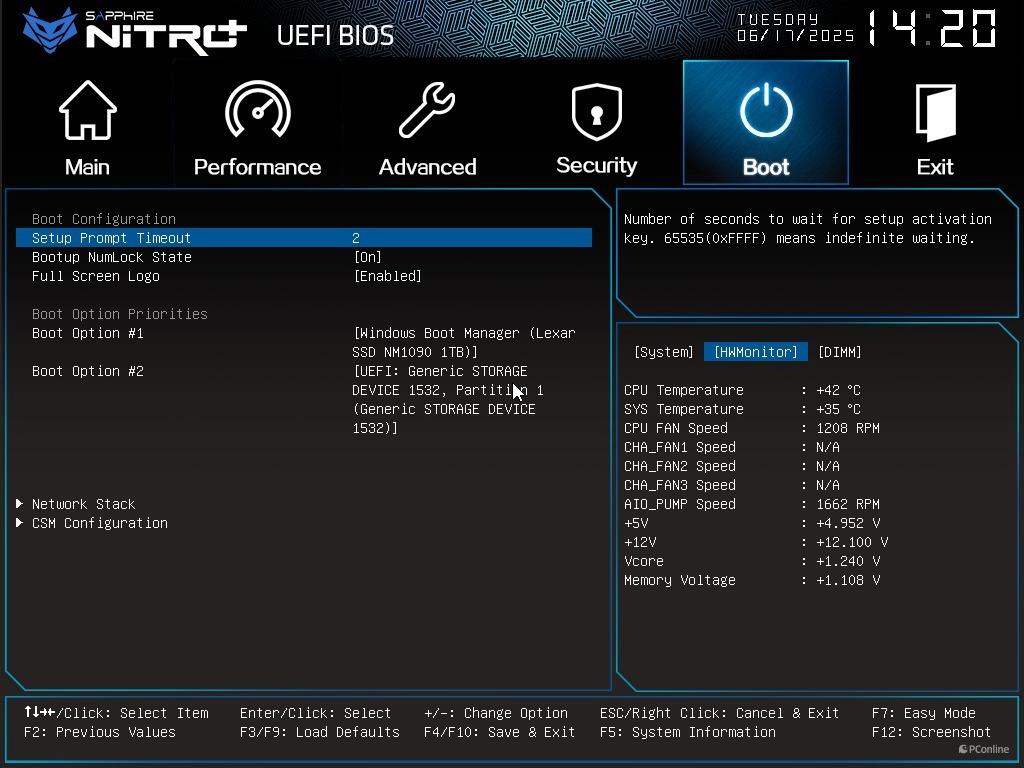Image resolution: width=1024 pixels, height=768 pixels.
Task: Switch to the Performance tab label
Action: tap(257, 167)
